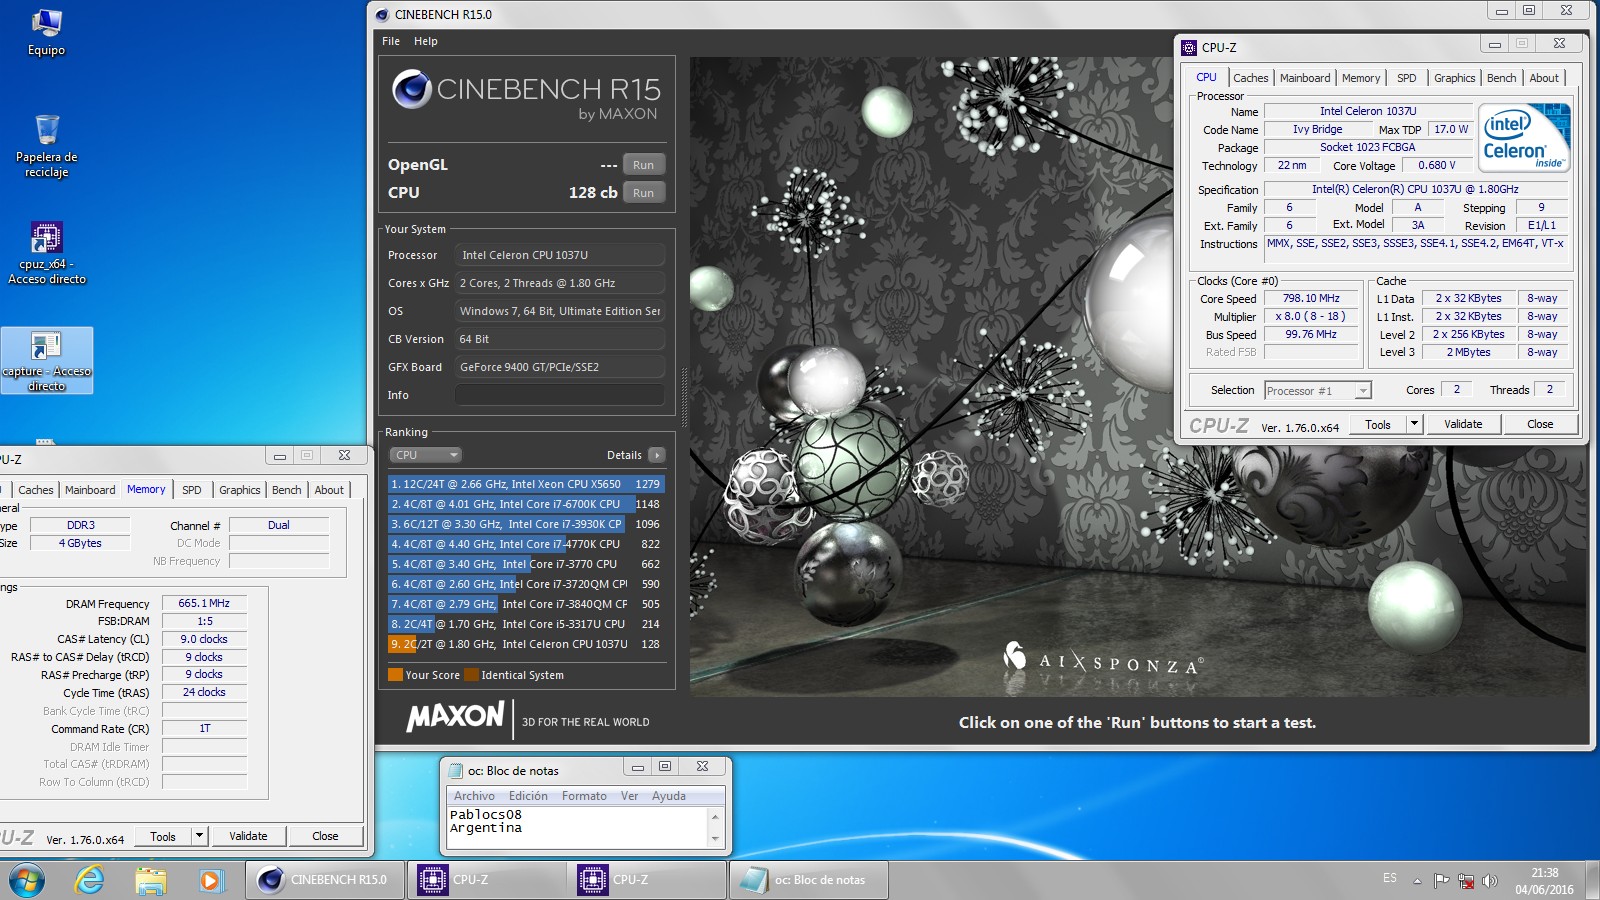Click Your Score orange legend swatch
The height and width of the screenshot is (900, 1600).
coord(395,675)
